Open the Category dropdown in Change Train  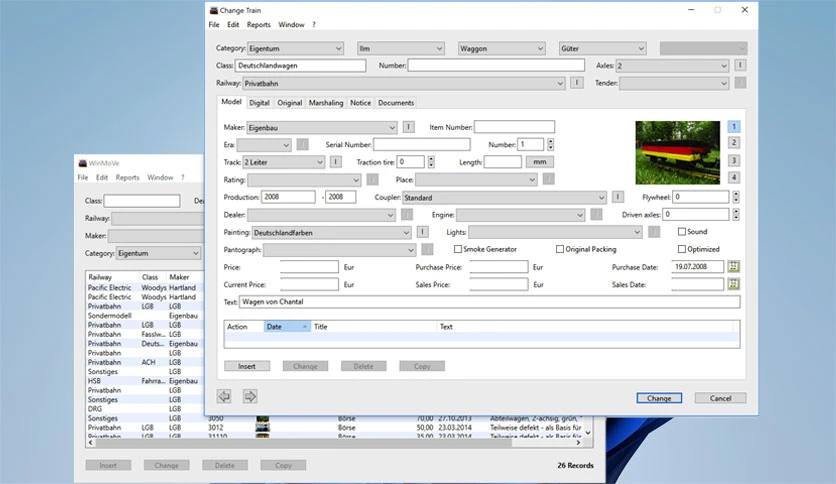295,49
